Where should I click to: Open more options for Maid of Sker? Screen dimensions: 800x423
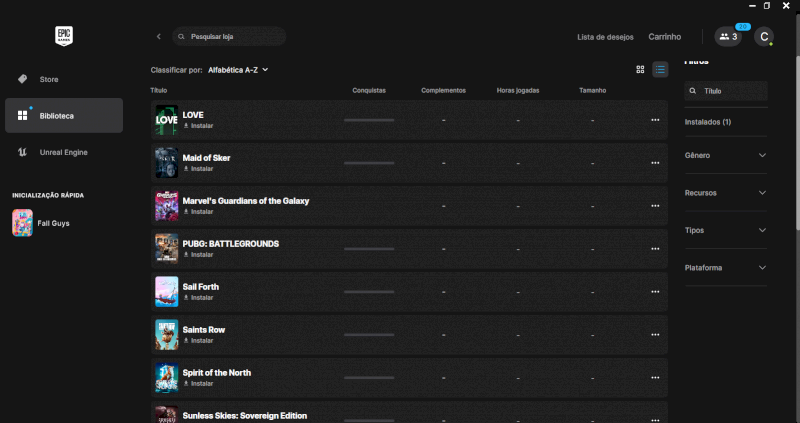pyautogui.click(x=655, y=163)
